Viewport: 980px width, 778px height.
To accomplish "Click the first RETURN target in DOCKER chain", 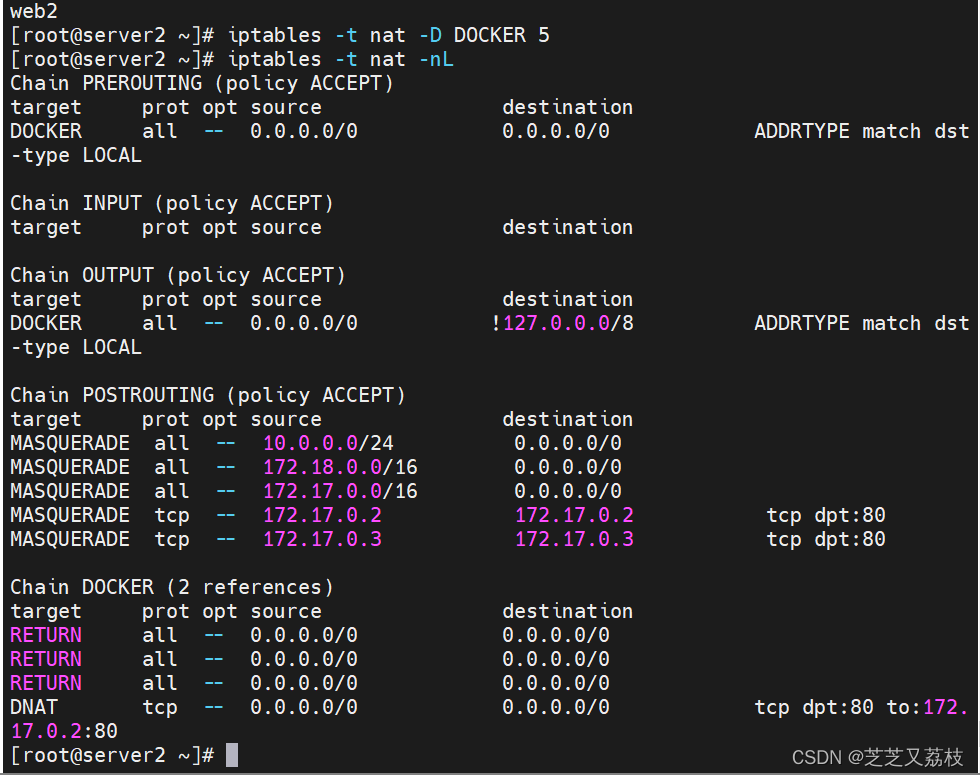I will [46, 635].
